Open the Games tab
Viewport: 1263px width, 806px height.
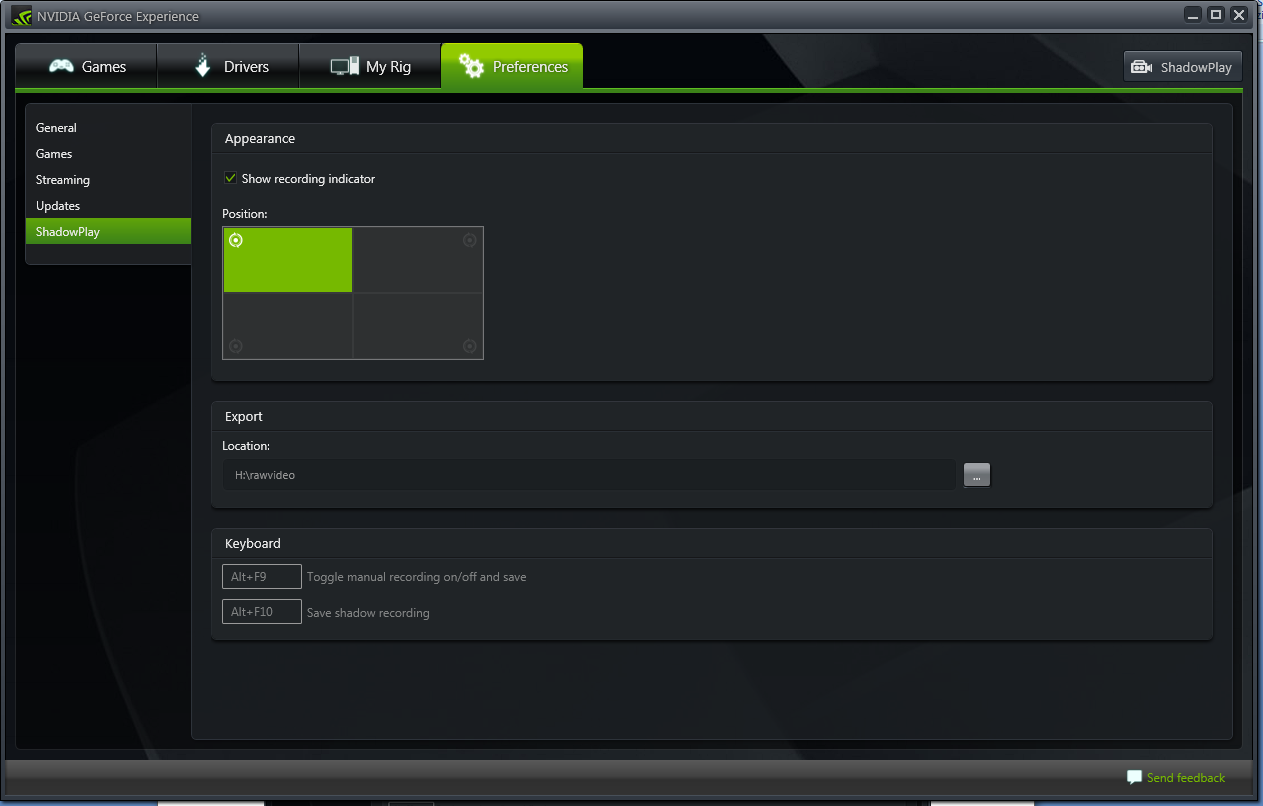tap(86, 67)
